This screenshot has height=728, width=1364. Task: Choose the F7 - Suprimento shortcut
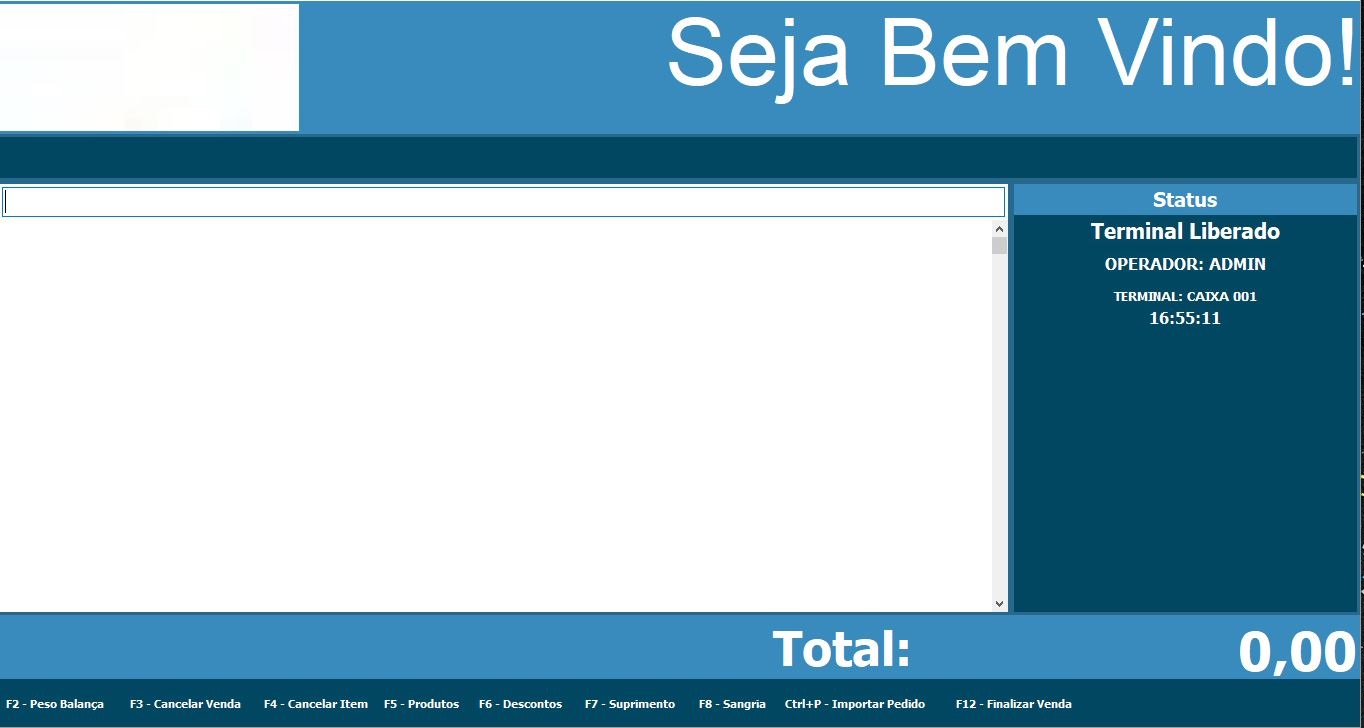[630, 704]
